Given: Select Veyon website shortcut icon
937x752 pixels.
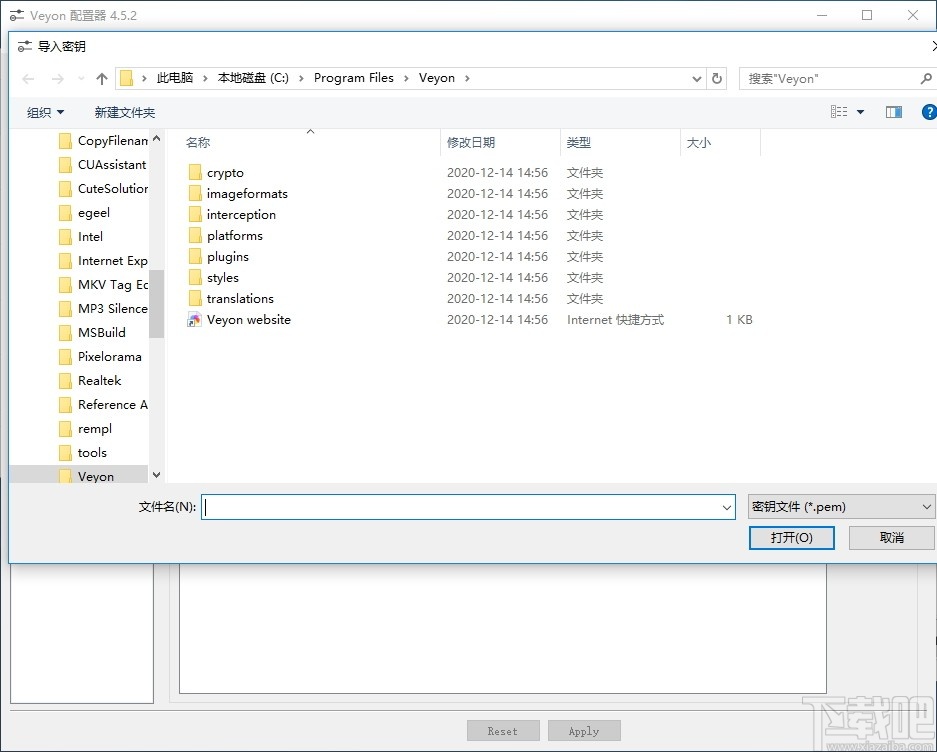Looking at the screenshot, I should pyautogui.click(x=195, y=320).
